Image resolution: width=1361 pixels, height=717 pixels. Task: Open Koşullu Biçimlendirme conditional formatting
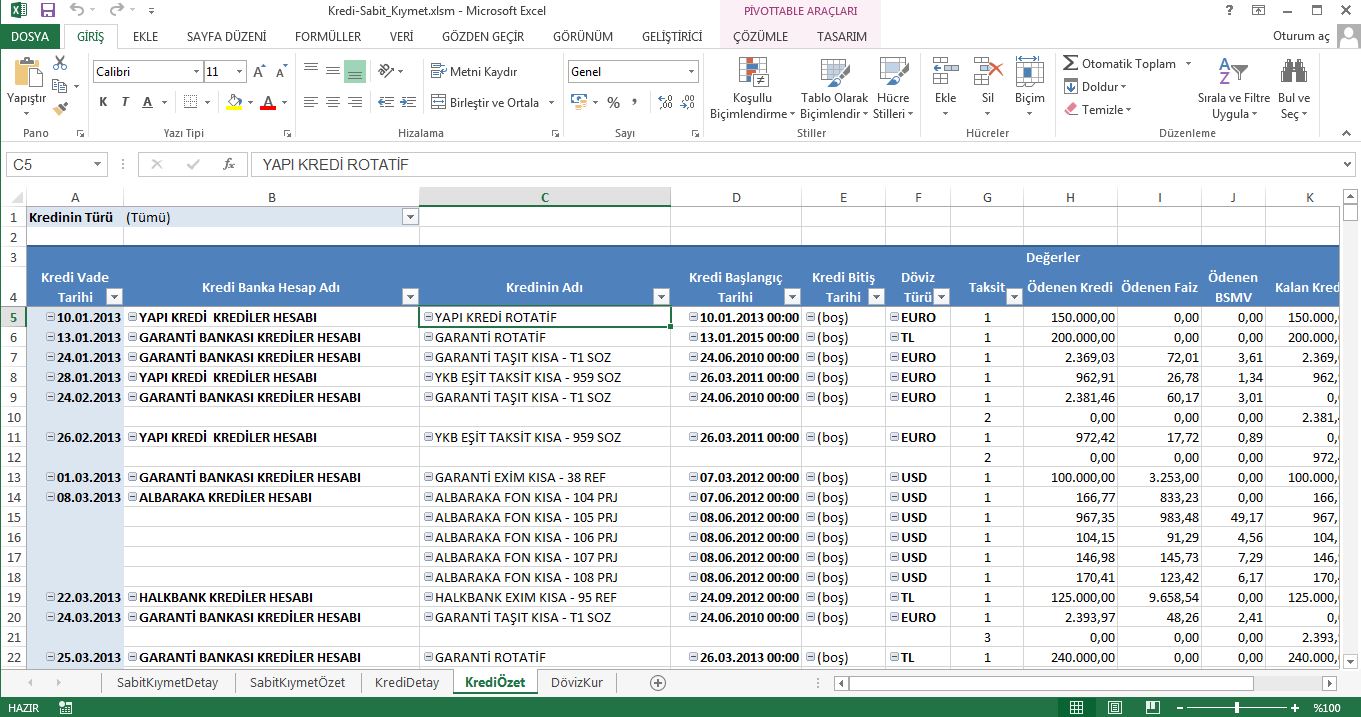tap(752, 89)
